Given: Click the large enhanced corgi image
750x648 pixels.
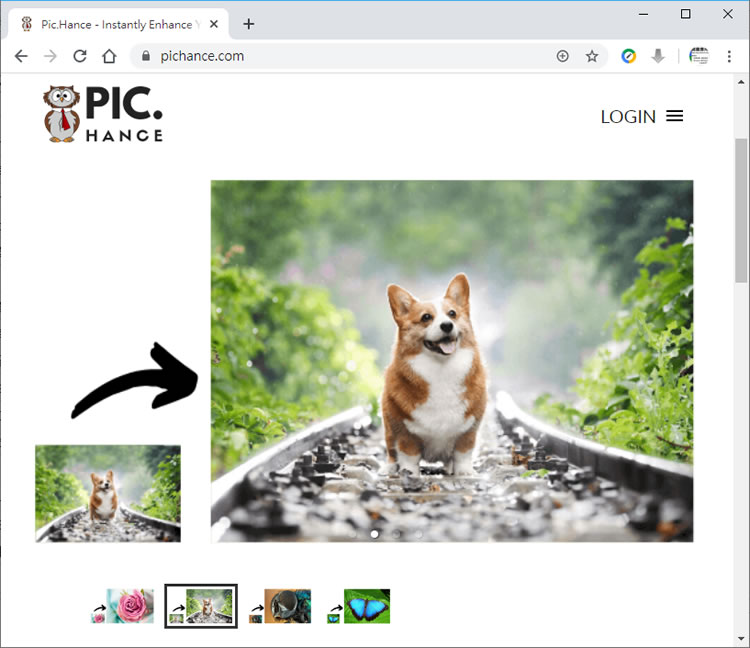Looking at the screenshot, I should click(x=452, y=361).
